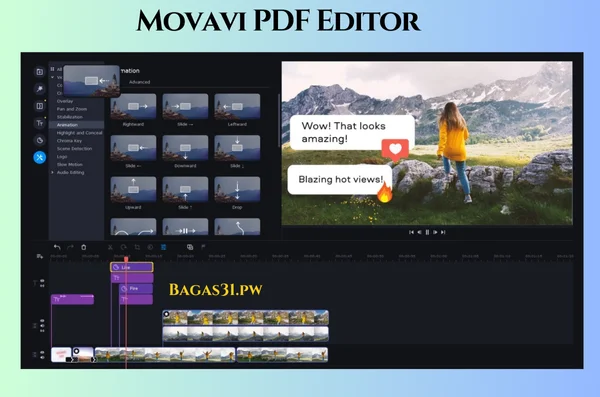Click the blue Clip properties icon

[x=163, y=247]
